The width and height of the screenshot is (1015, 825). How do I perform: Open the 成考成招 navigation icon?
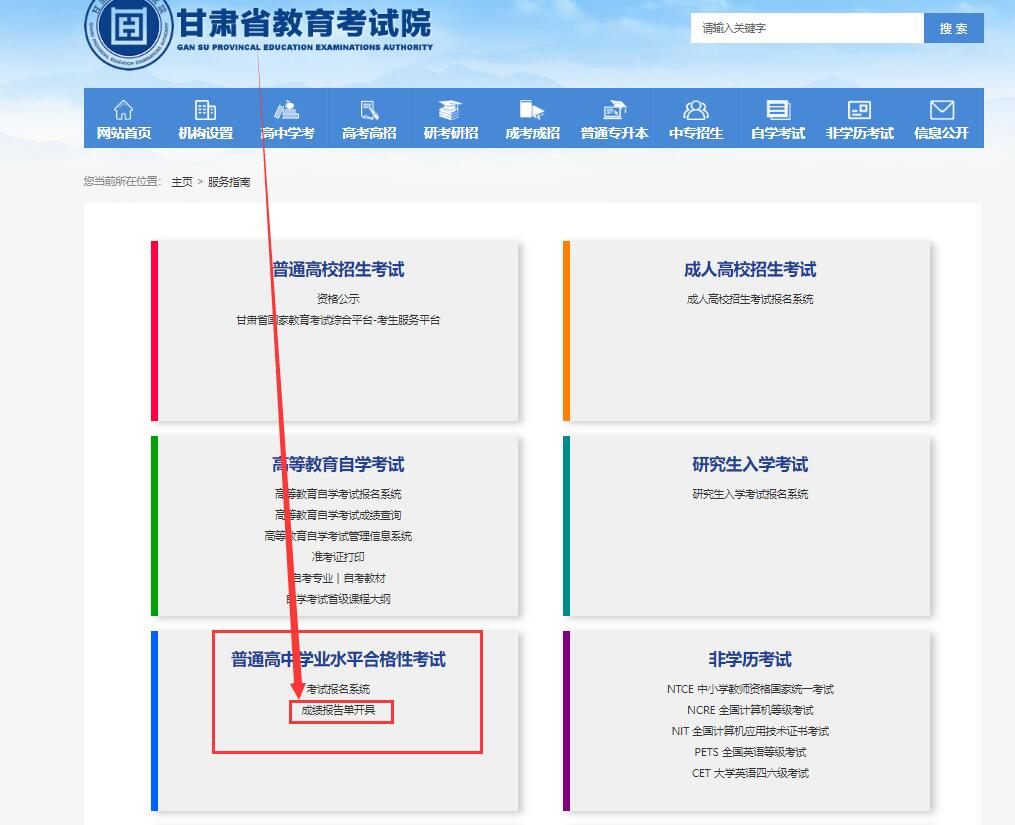pos(532,110)
